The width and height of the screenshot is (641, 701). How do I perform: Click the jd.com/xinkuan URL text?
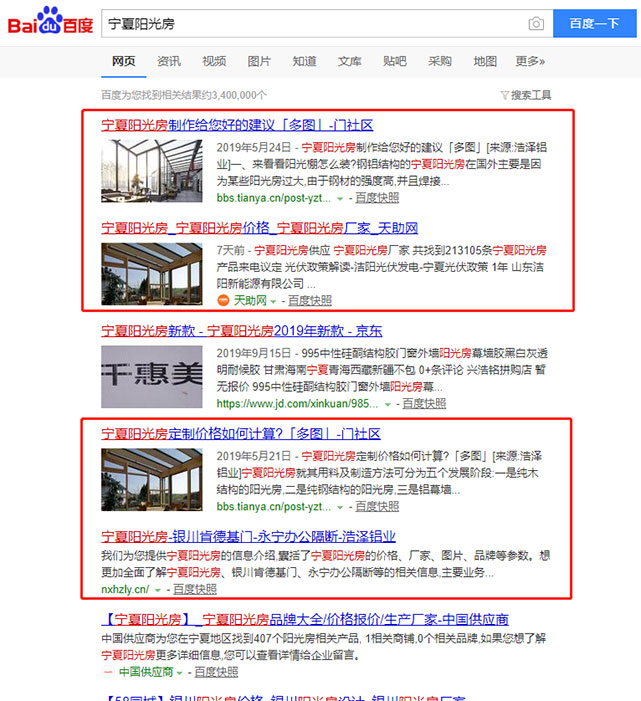click(297, 403)
